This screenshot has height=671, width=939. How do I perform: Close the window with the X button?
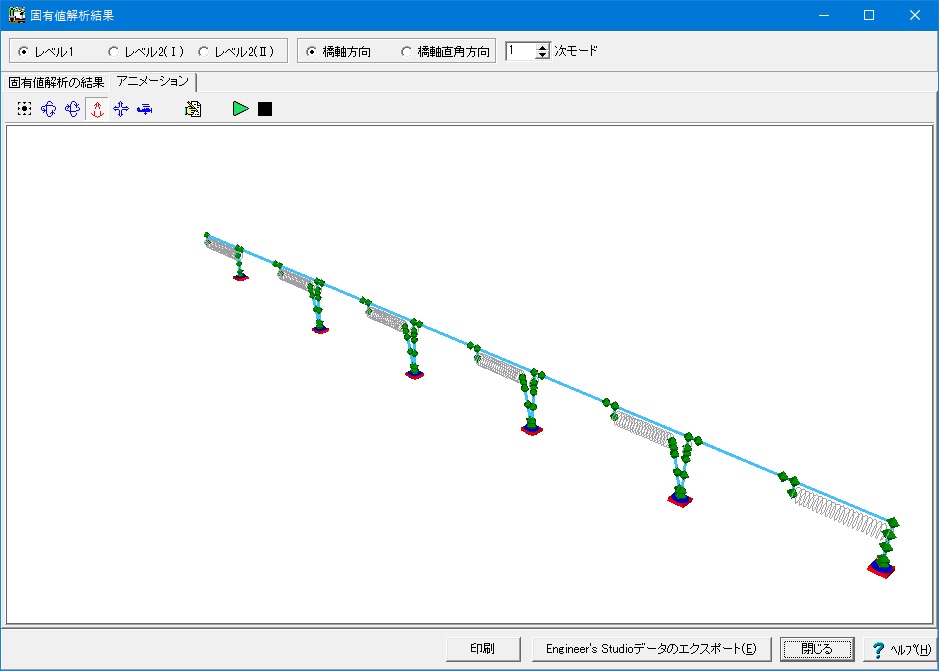coord(914,15)
